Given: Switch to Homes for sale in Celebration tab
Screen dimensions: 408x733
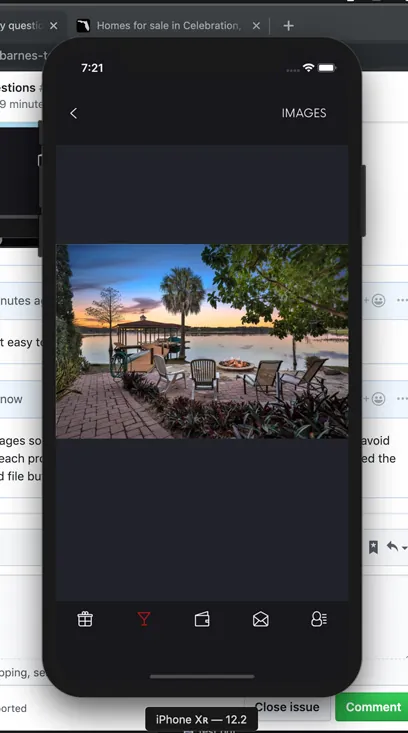Looking at the screenshot, I should pos(168,26).
